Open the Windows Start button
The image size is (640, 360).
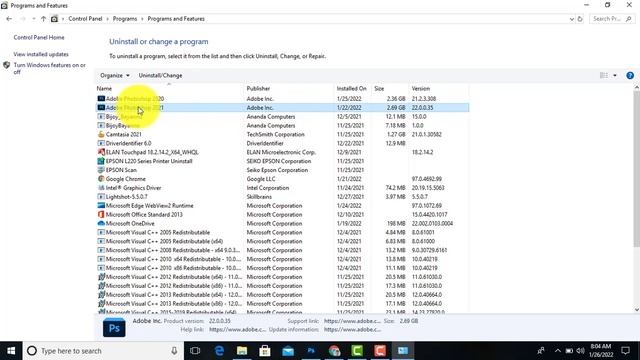click(x=11, y=351)
